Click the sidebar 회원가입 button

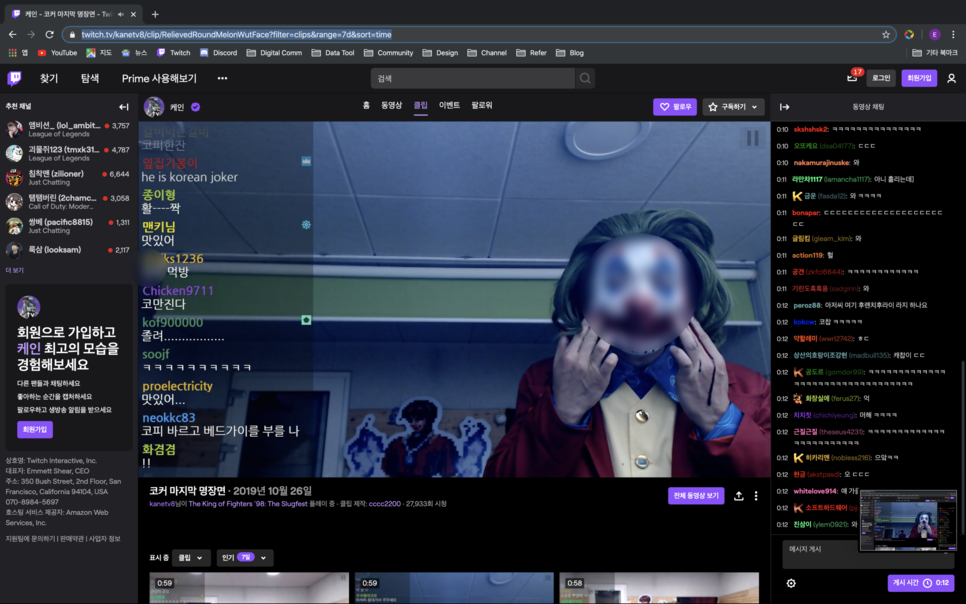click(35, 430)
